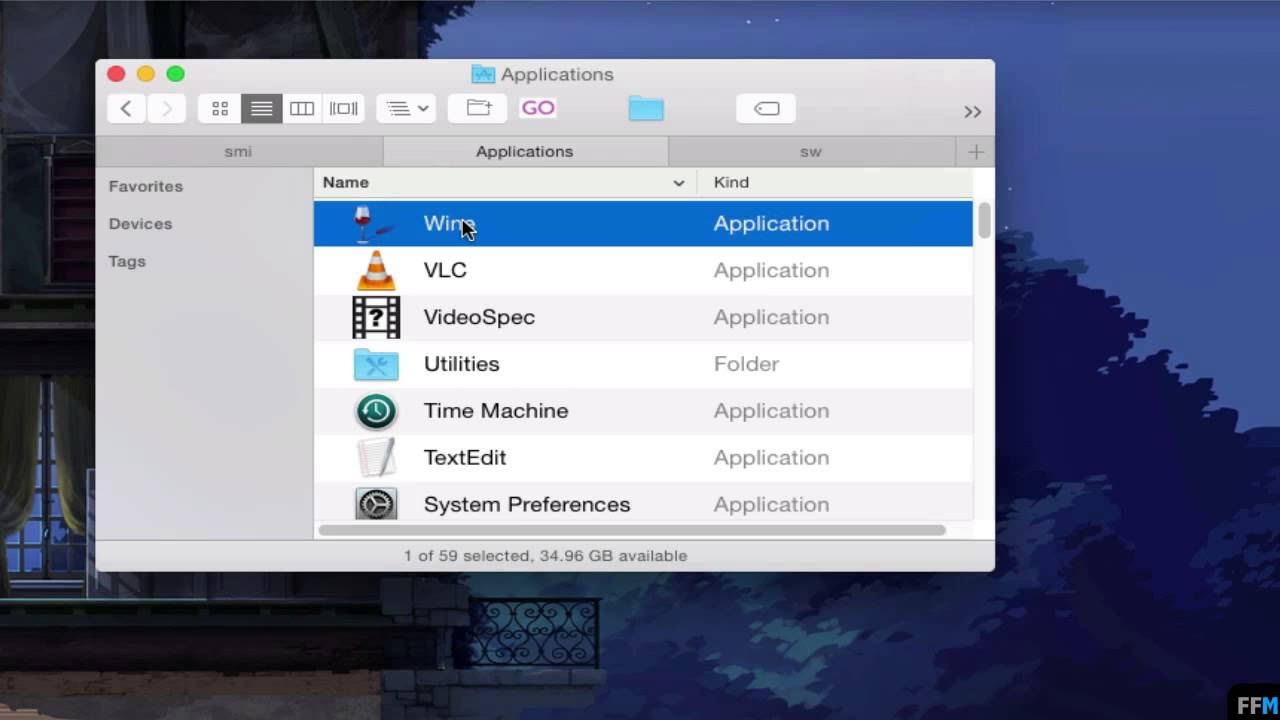
Task: Click the purple GO toolbar icon
Action: [x=538, y=108]
